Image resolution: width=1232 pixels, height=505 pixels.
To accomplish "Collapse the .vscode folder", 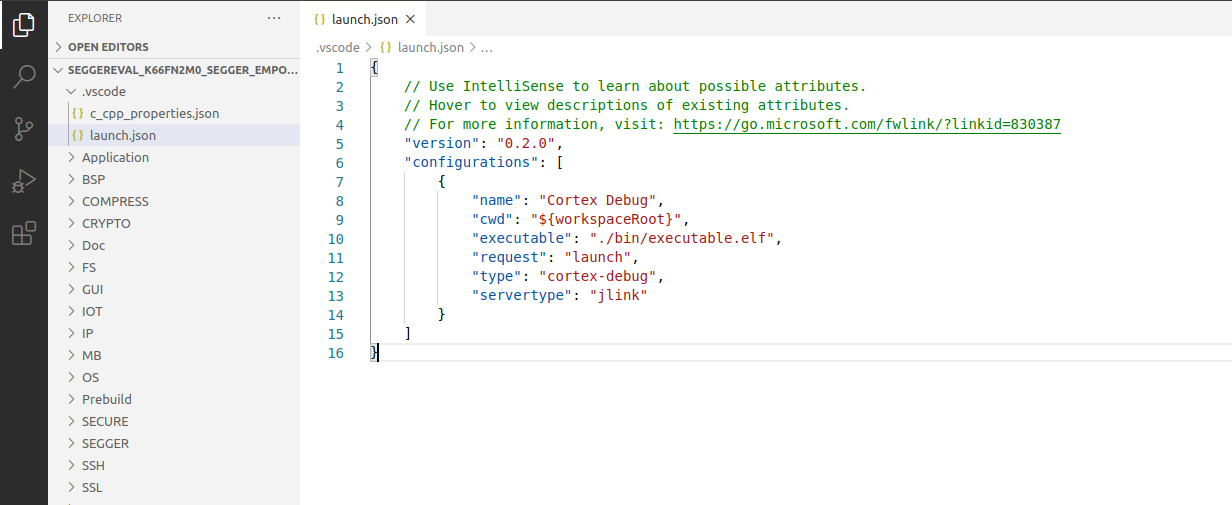I will click(x=103, y=91).
